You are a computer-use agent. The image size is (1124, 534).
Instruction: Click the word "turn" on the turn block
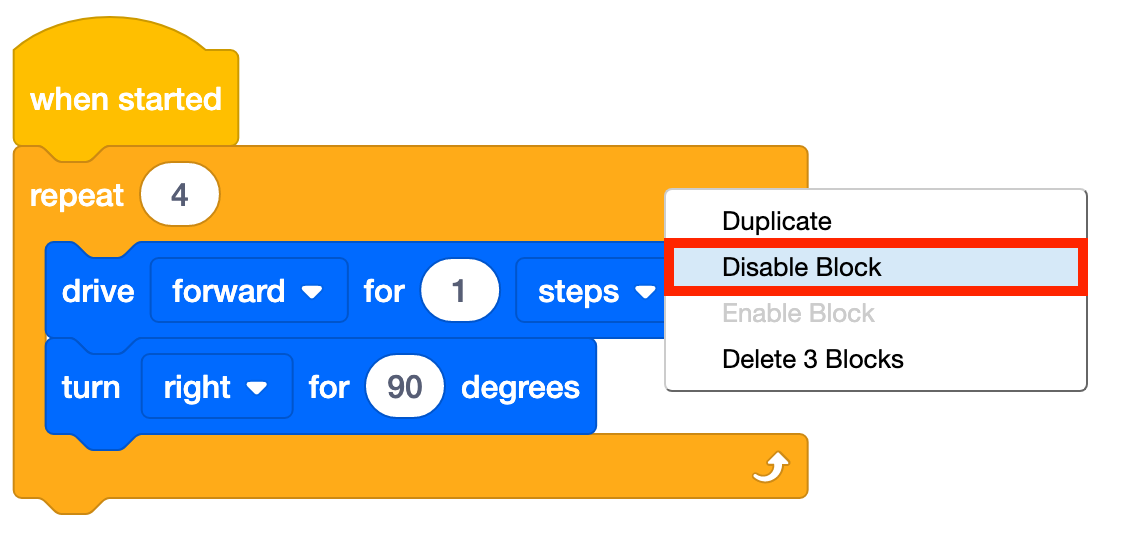pos(90,388)
